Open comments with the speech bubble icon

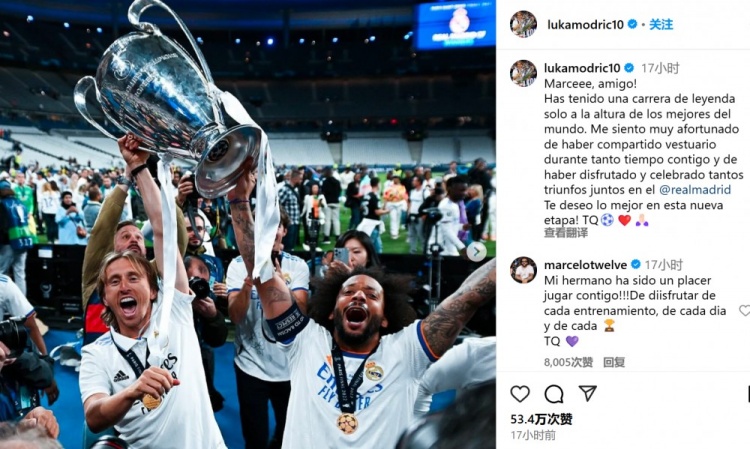point(554,394)
